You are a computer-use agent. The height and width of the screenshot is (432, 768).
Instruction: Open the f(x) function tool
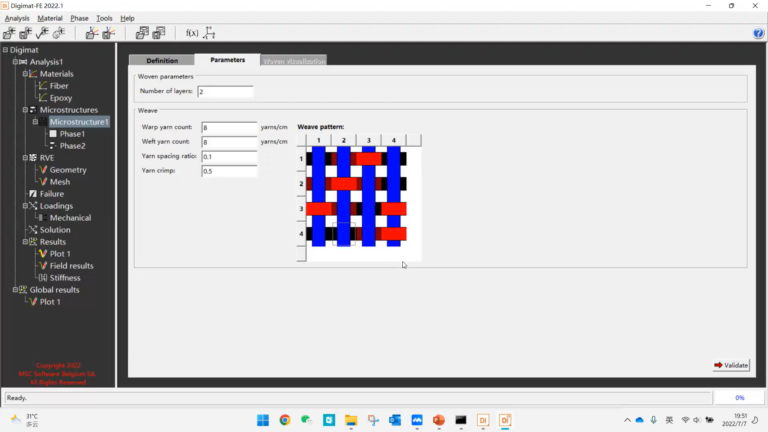[192, 33]
